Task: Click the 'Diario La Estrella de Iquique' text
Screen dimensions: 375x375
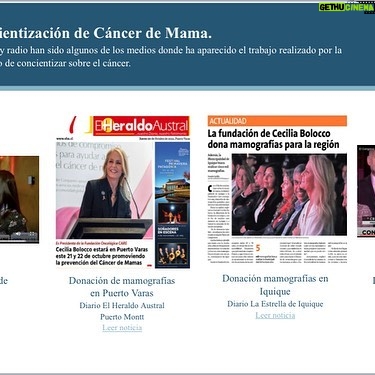Action: coord(275,304)
